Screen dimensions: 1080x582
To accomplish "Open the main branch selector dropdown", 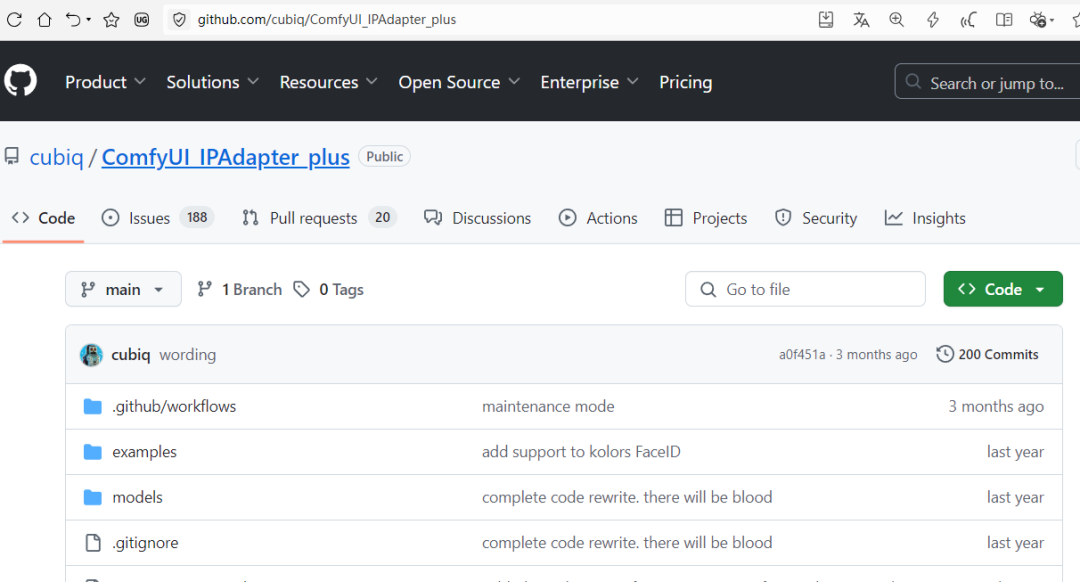I will click(123, 289).
